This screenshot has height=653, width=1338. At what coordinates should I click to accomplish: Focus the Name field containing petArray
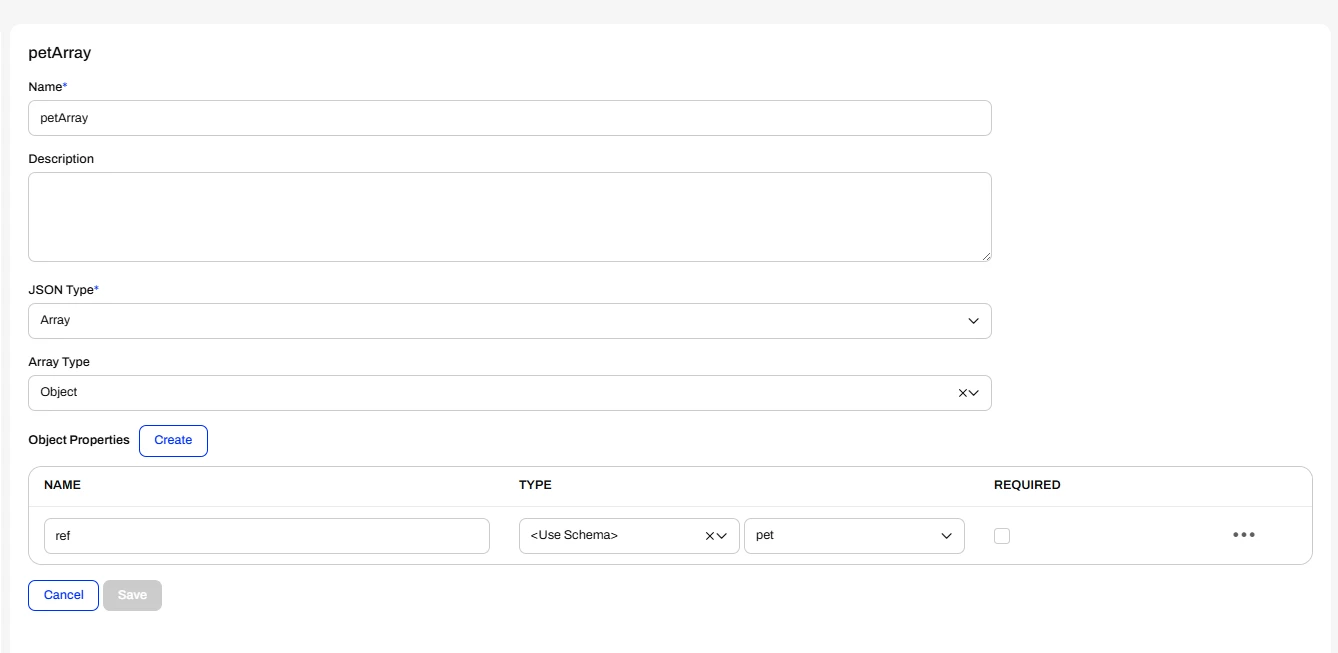tap(510, 118)
